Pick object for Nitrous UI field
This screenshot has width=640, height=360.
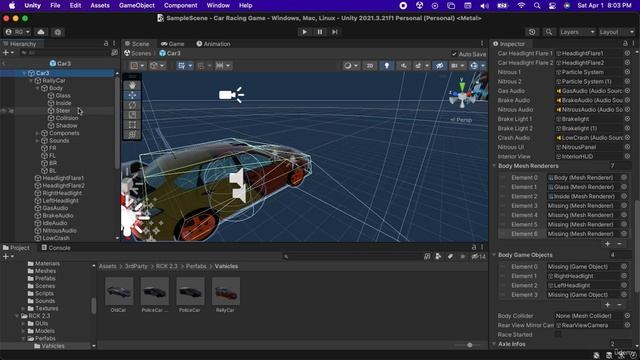click(627, 147)
